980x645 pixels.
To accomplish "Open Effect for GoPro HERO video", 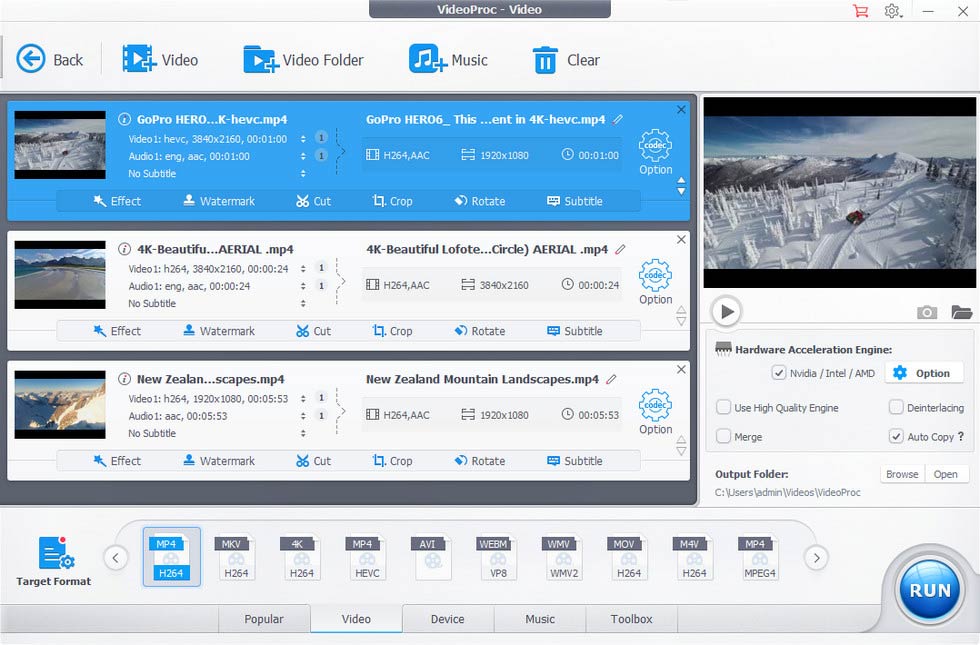I will pyautogui.click(x=117, y=201).
